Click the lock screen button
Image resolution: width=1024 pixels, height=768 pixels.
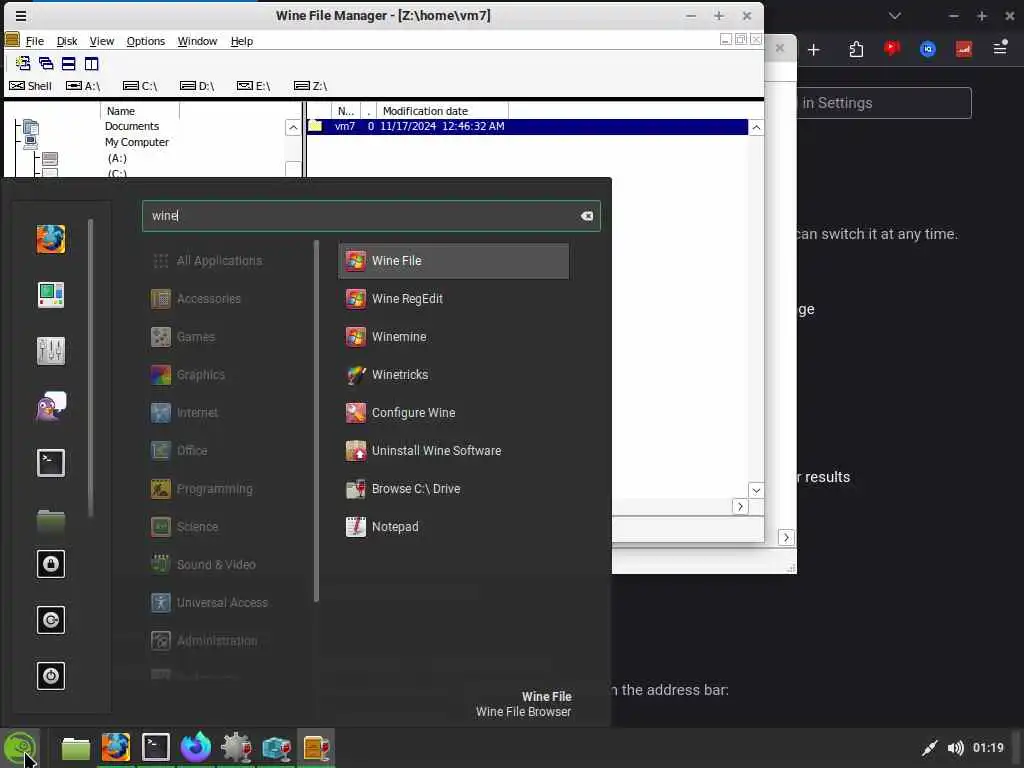click(51, 564)
